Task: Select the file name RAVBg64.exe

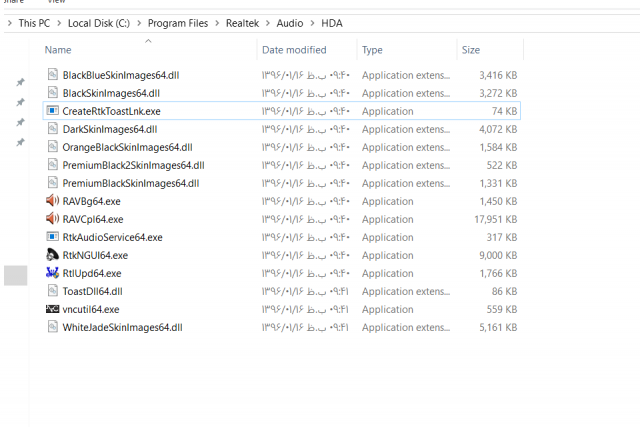Action: point(91,201)
